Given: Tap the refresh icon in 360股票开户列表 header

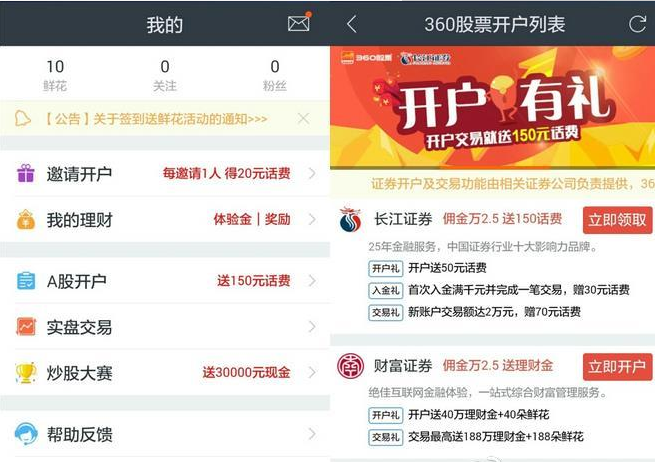Looking at the screenshot, I should coord(637,24).
